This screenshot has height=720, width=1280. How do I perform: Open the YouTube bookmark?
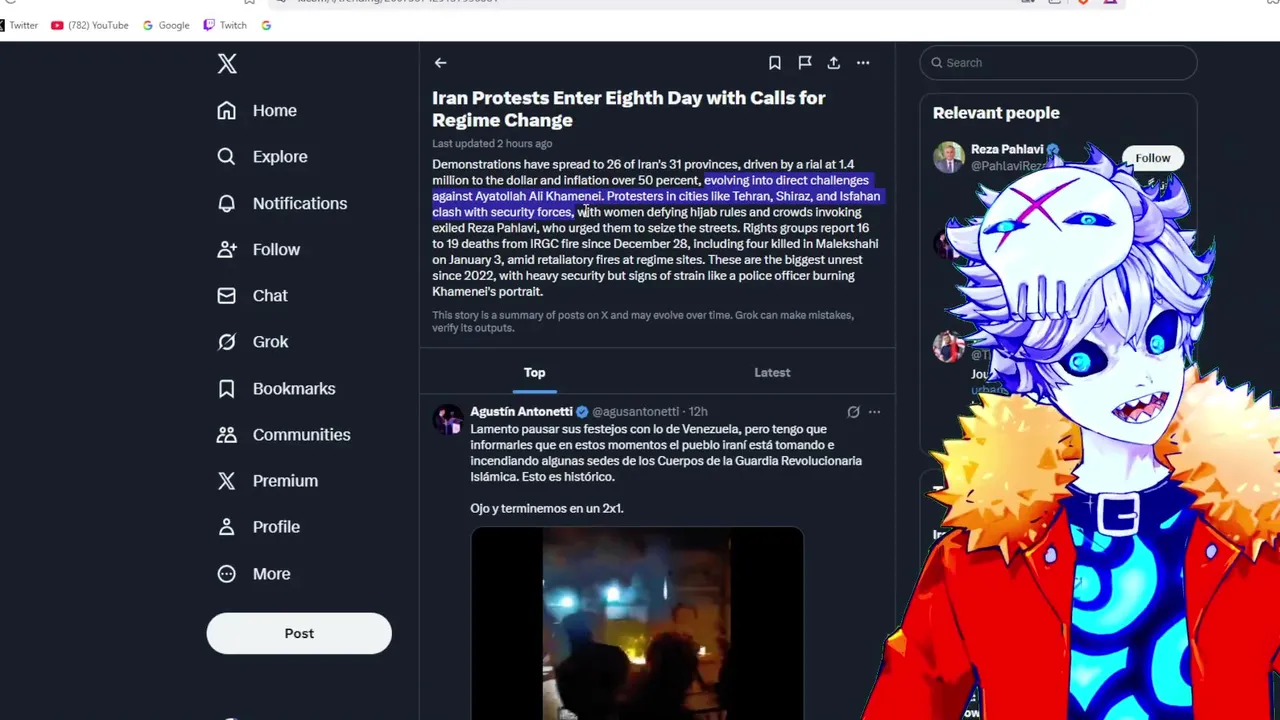click(90, 25)
